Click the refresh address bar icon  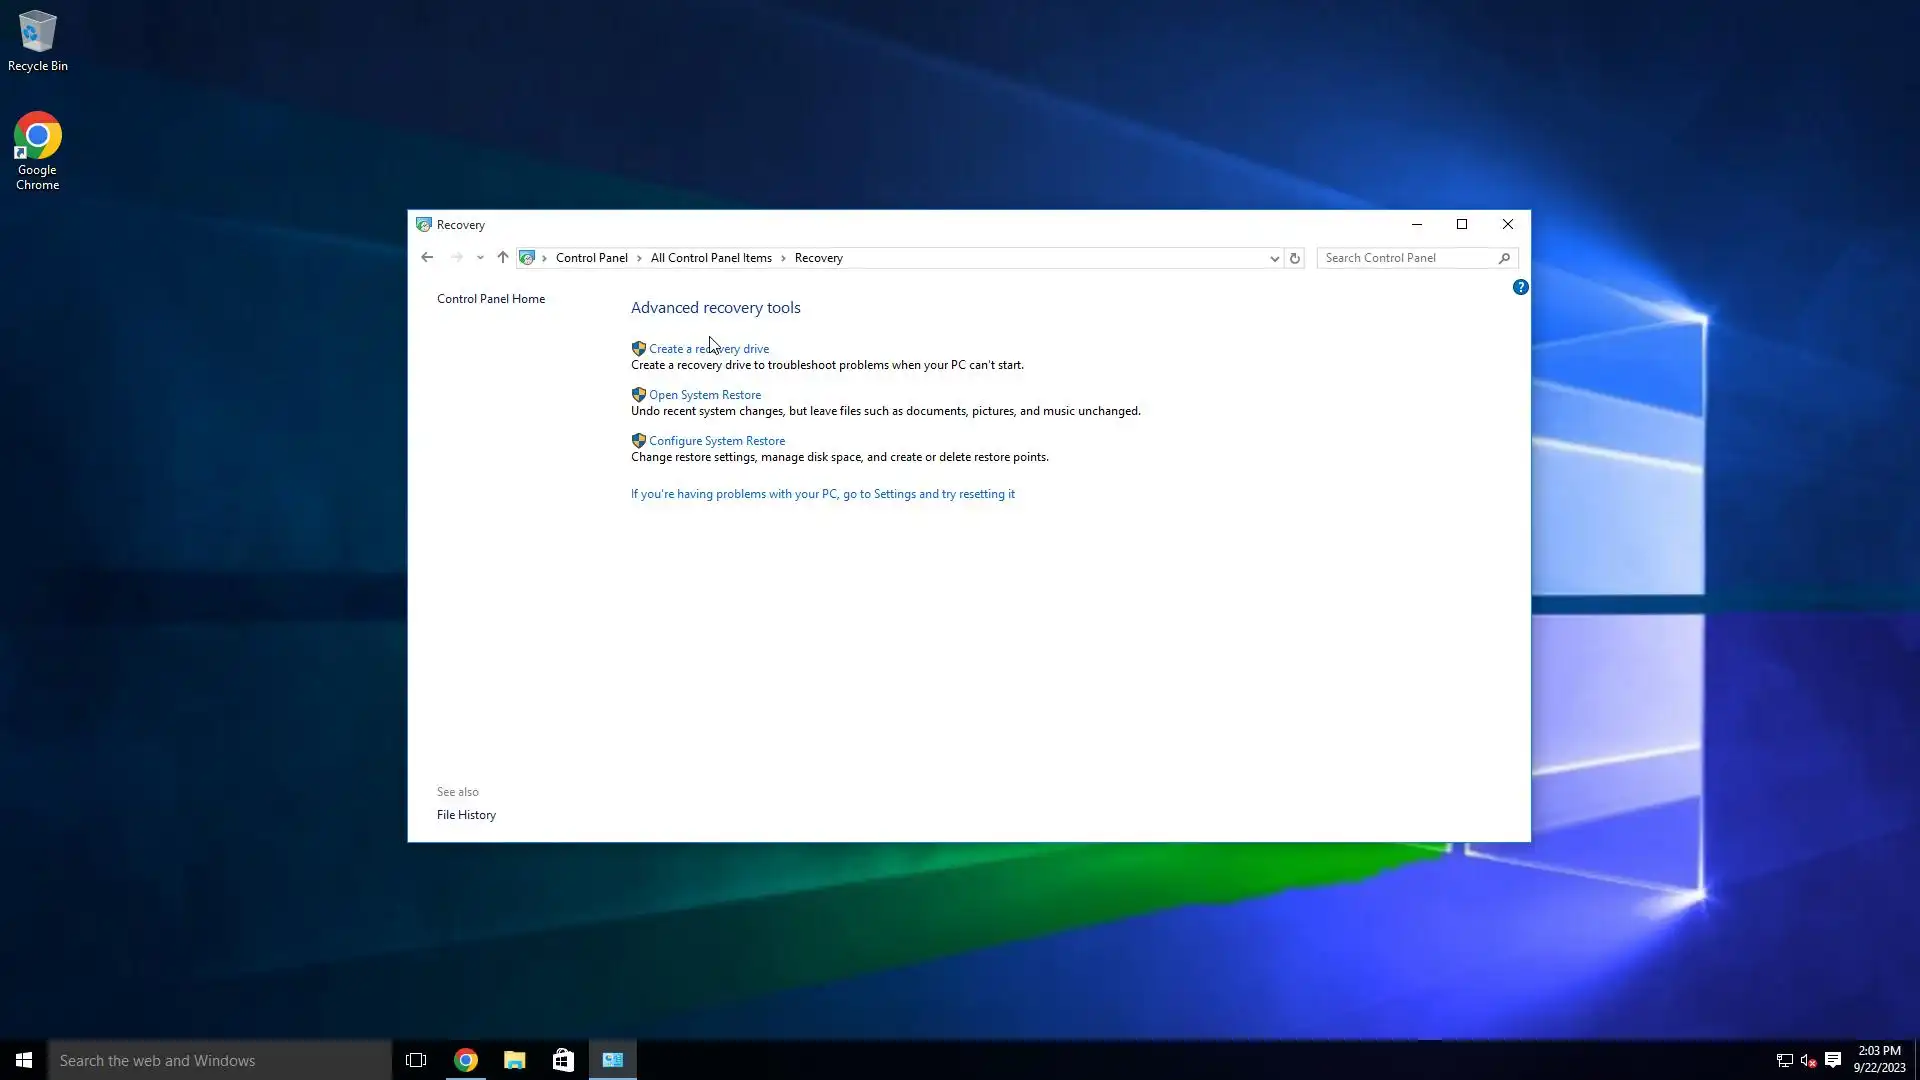pos(1294,258)
